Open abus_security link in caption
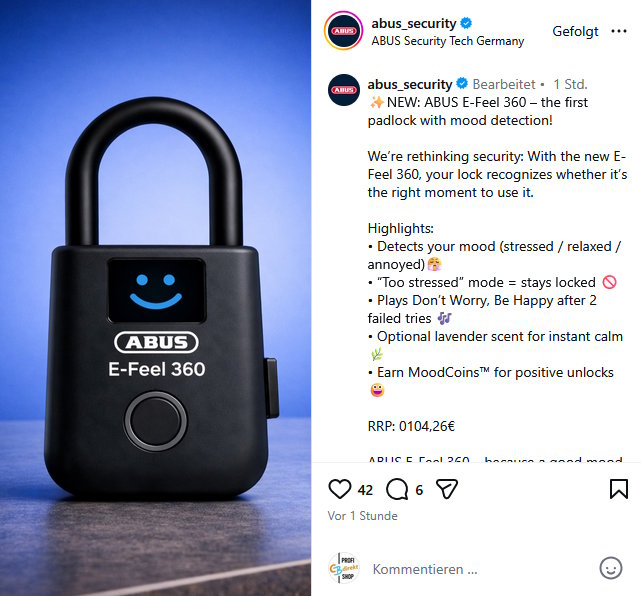The width and height of the screenshot is (641, 596). 410,84
